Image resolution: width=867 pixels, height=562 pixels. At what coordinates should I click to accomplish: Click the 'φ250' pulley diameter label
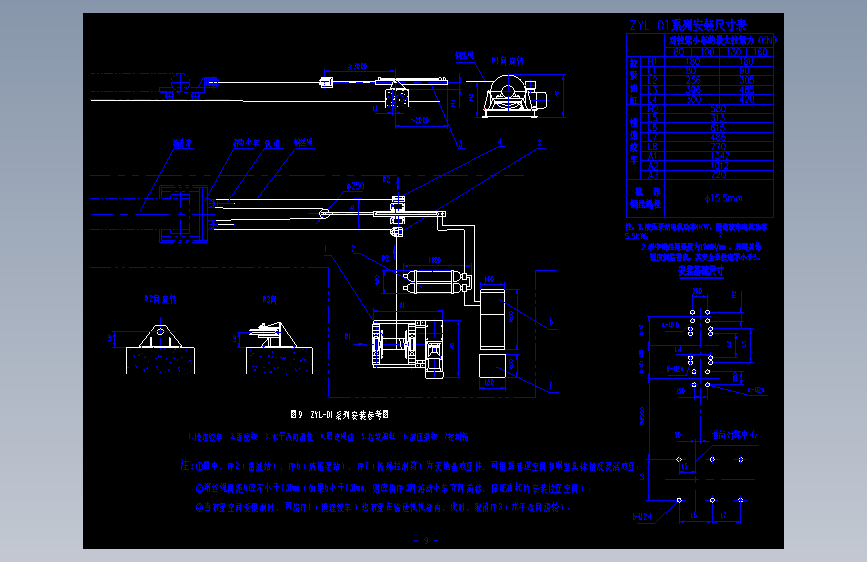(x=355, y=186)
